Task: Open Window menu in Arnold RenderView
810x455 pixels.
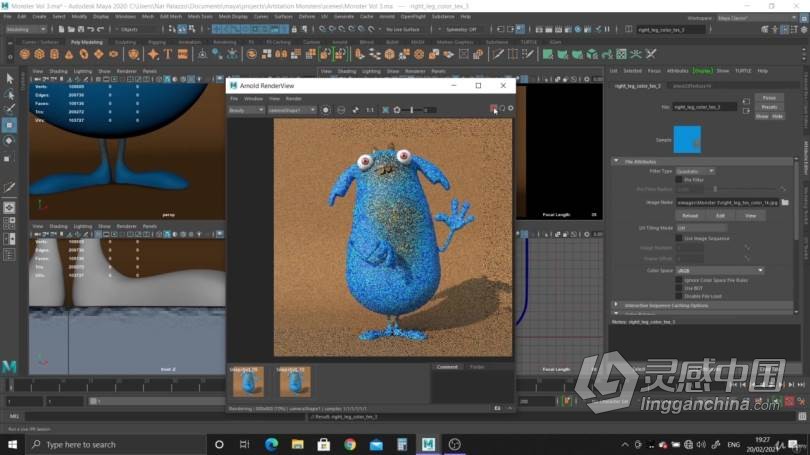Action: [x=253, y=99]
